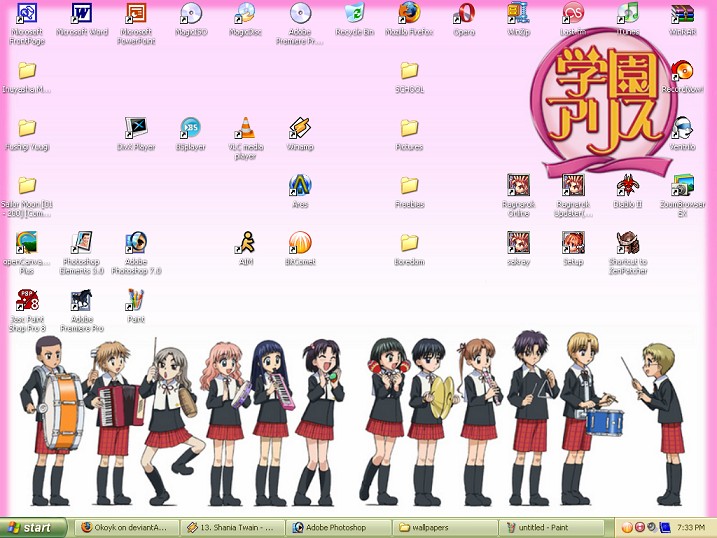
Task: Select the openCanvas Plus desktop icon
Action: click(x=27, y=243)
